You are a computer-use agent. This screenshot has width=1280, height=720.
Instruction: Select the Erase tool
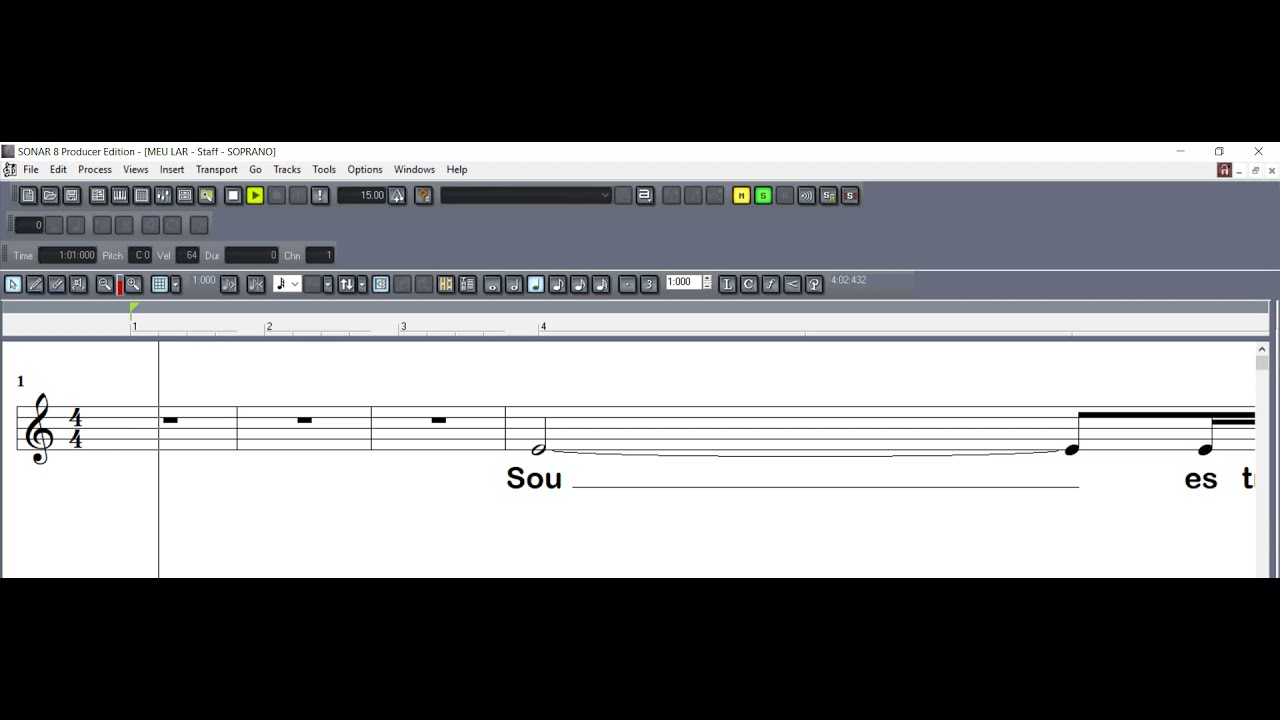tap(57, 285)
